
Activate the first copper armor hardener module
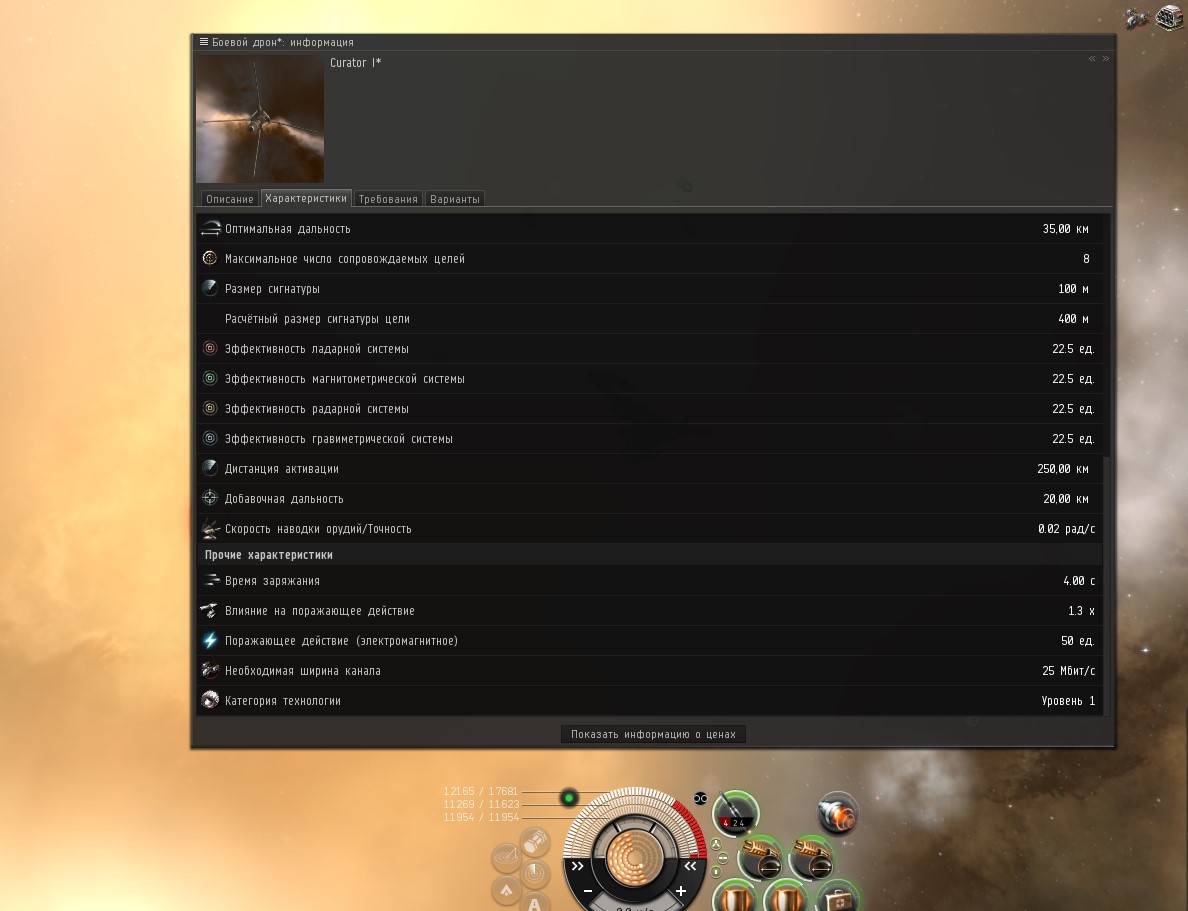(x=734, y=896)
